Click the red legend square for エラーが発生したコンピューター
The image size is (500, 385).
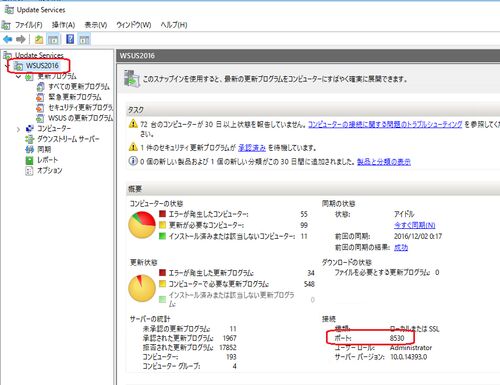[162, 214]
